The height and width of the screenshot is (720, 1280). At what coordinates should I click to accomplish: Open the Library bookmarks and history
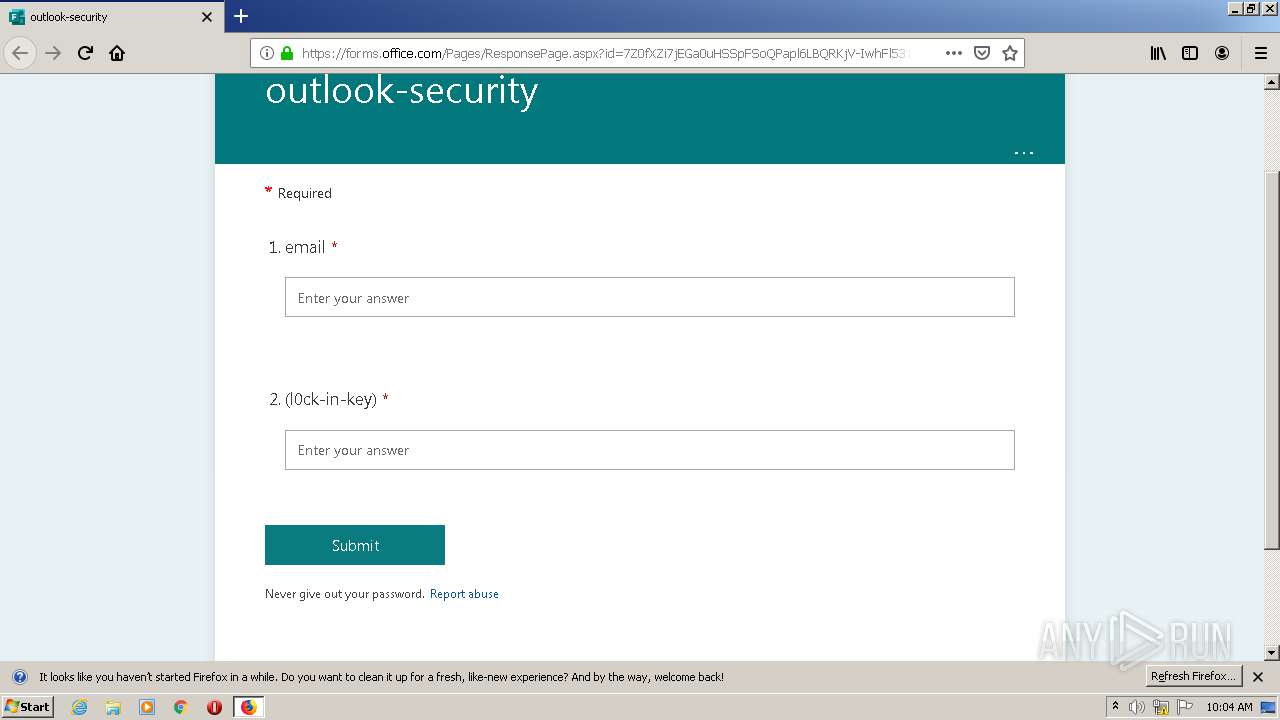click(x=1158, y=53)
